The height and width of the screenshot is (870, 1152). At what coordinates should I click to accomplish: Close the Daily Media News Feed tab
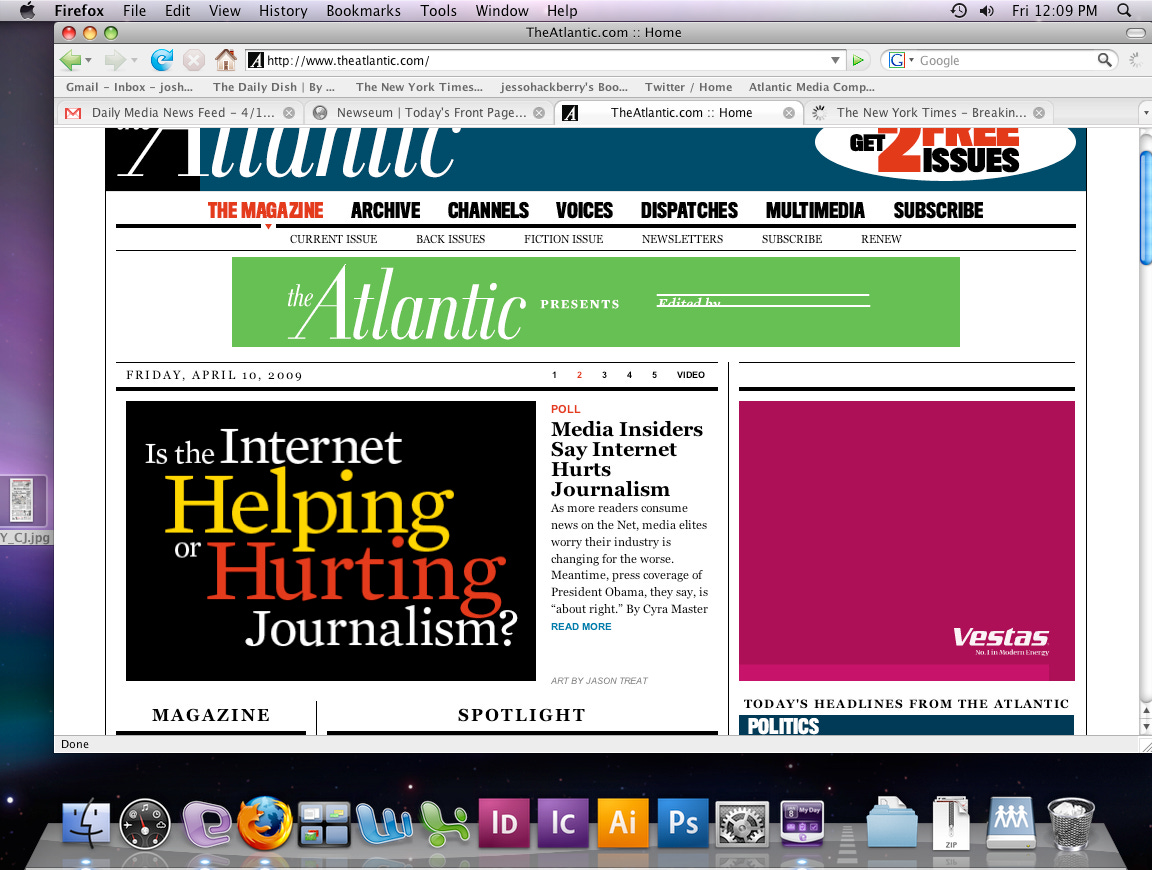tap(289, 113)
